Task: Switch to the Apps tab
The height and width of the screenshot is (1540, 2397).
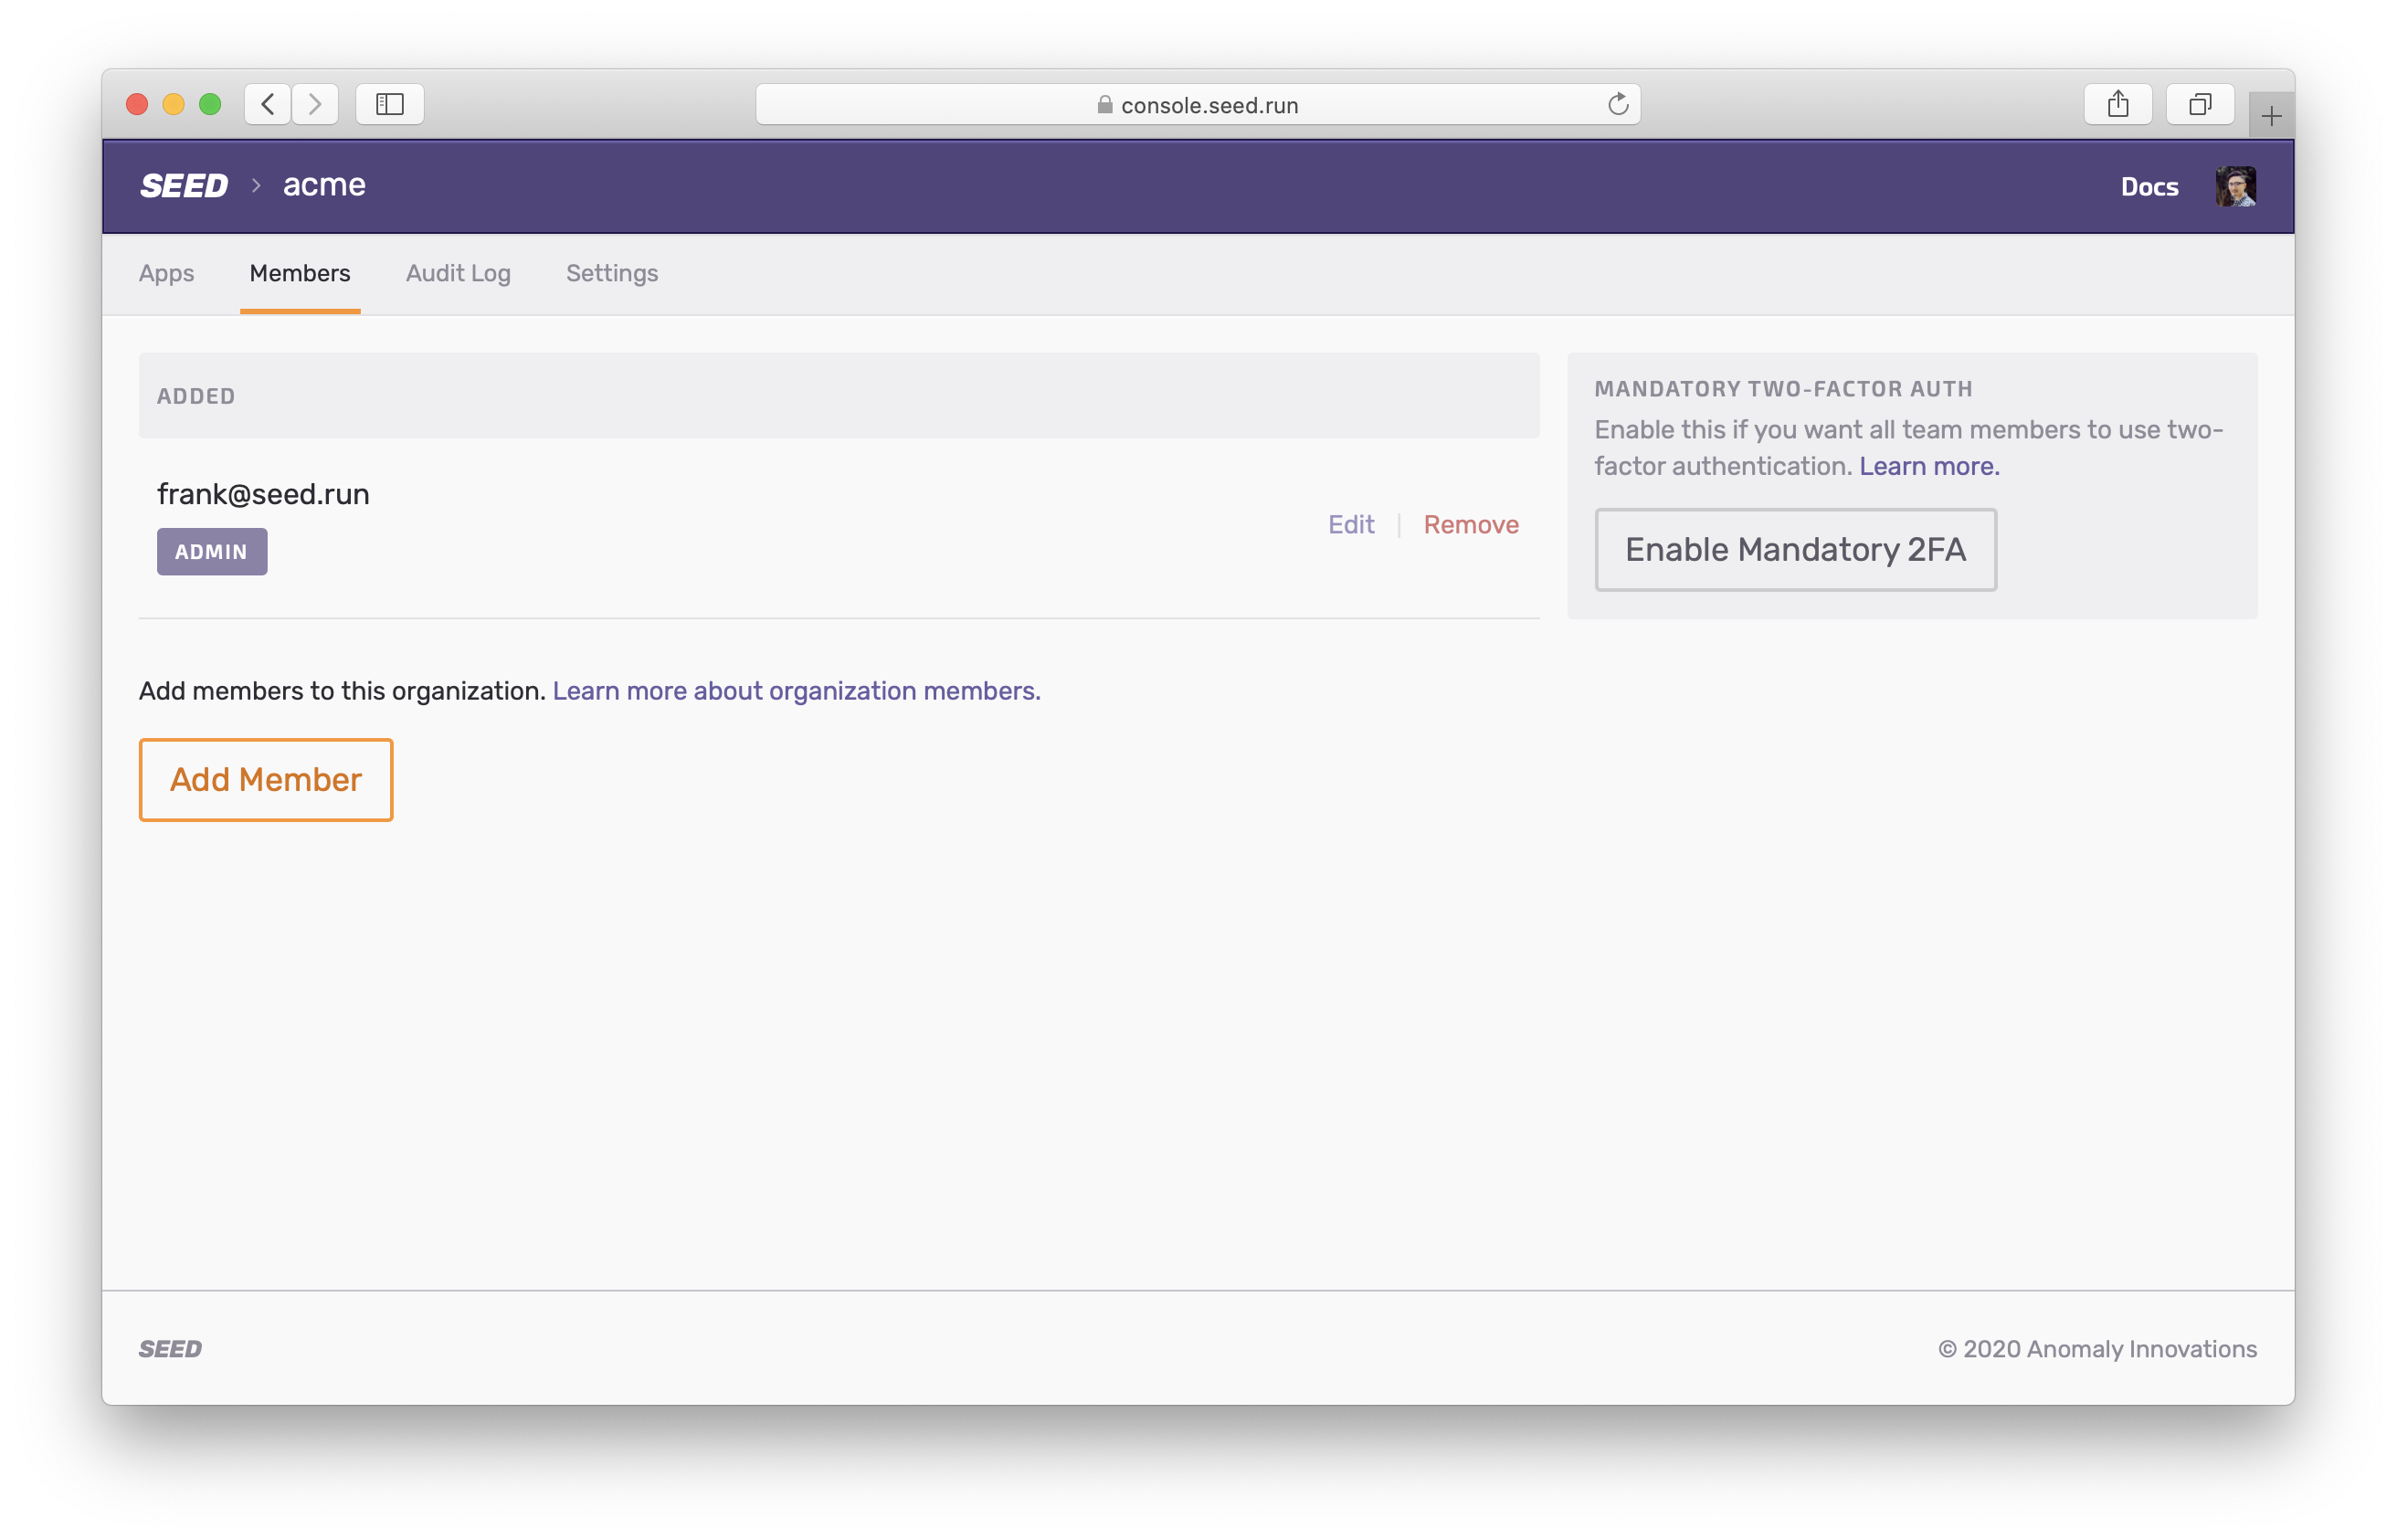Action: coord(166,273)
